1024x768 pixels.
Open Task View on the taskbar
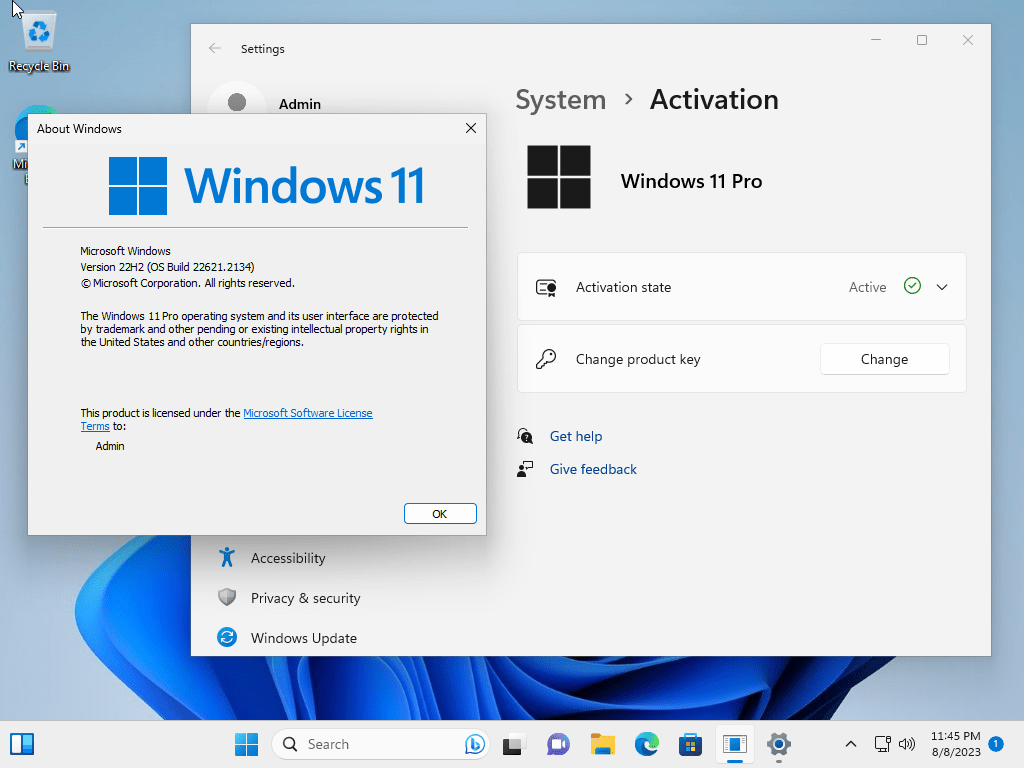pyautogui.click(x=514, y=744)
